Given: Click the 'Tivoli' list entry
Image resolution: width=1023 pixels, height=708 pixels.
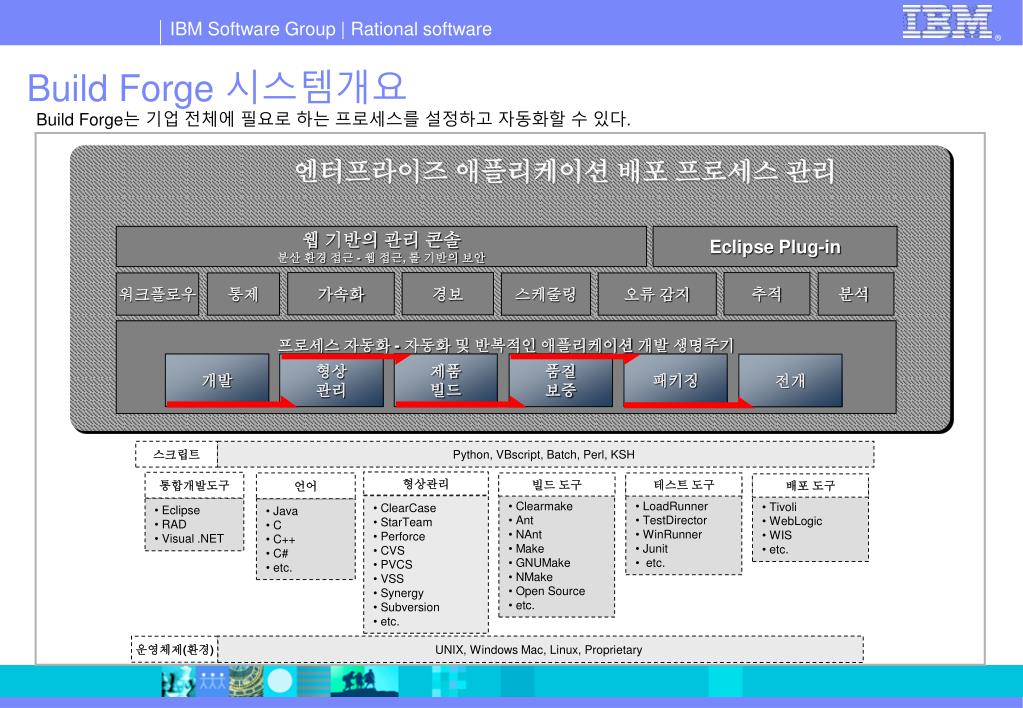Looking at the screenshot, I should coord(783,507).
